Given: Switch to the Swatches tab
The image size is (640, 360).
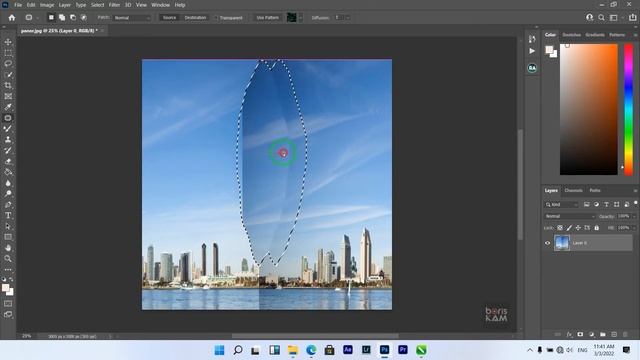Looking at the screenshot, I should [x=571, y=35].
